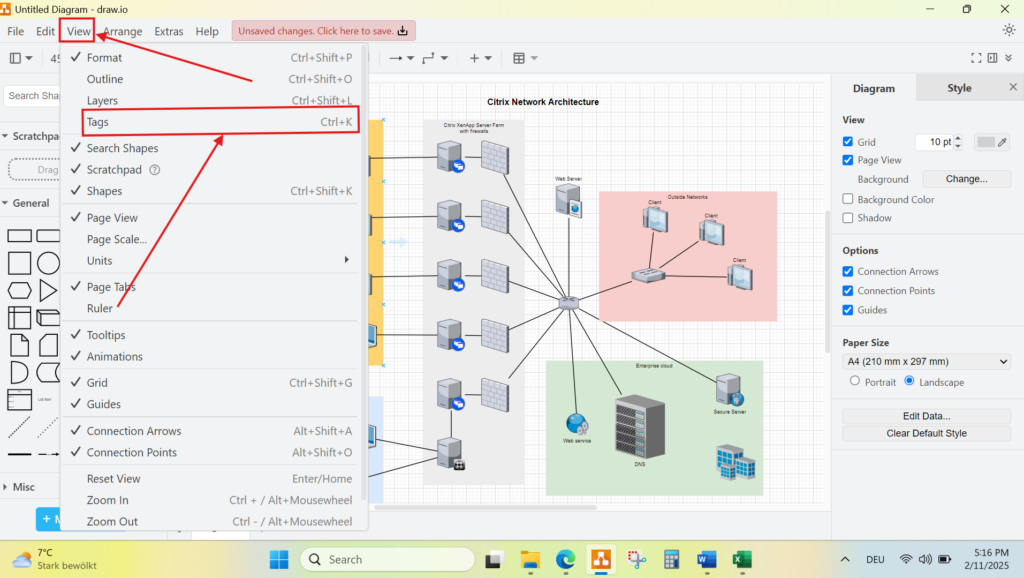1024x578 pixels.
Task: Enable the Background Color checkbox
Action: tap(848, 199)
